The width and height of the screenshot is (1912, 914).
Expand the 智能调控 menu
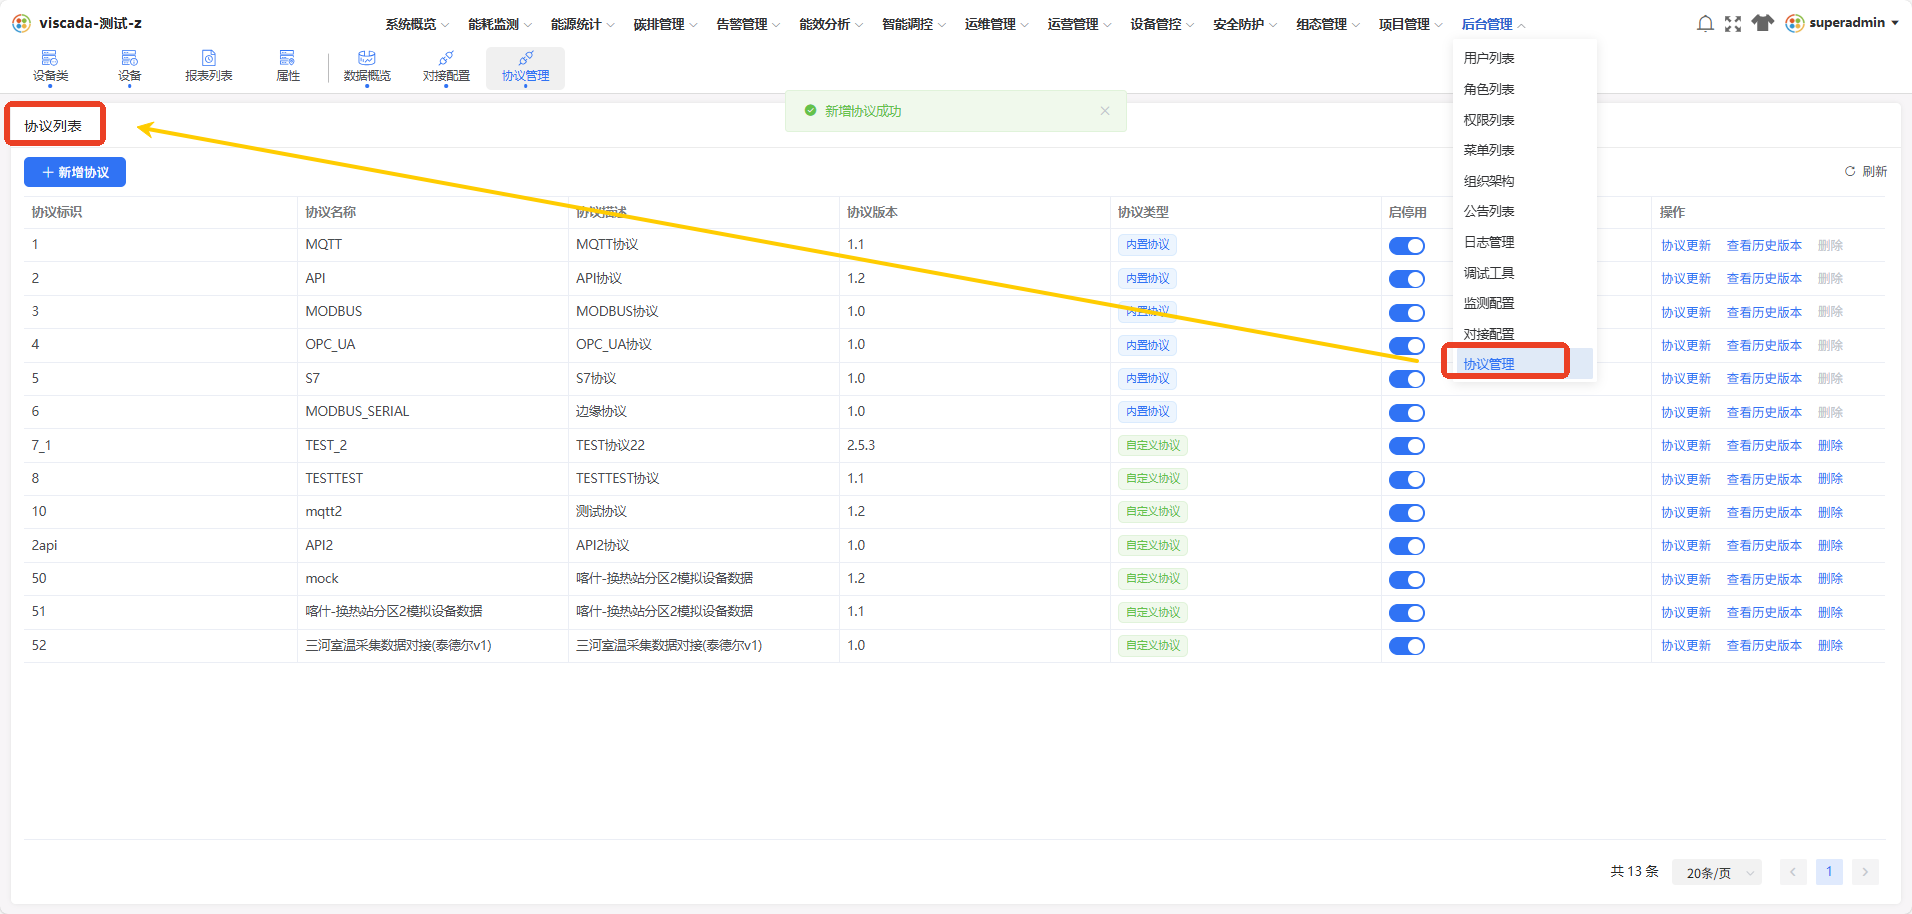point(914,24)
